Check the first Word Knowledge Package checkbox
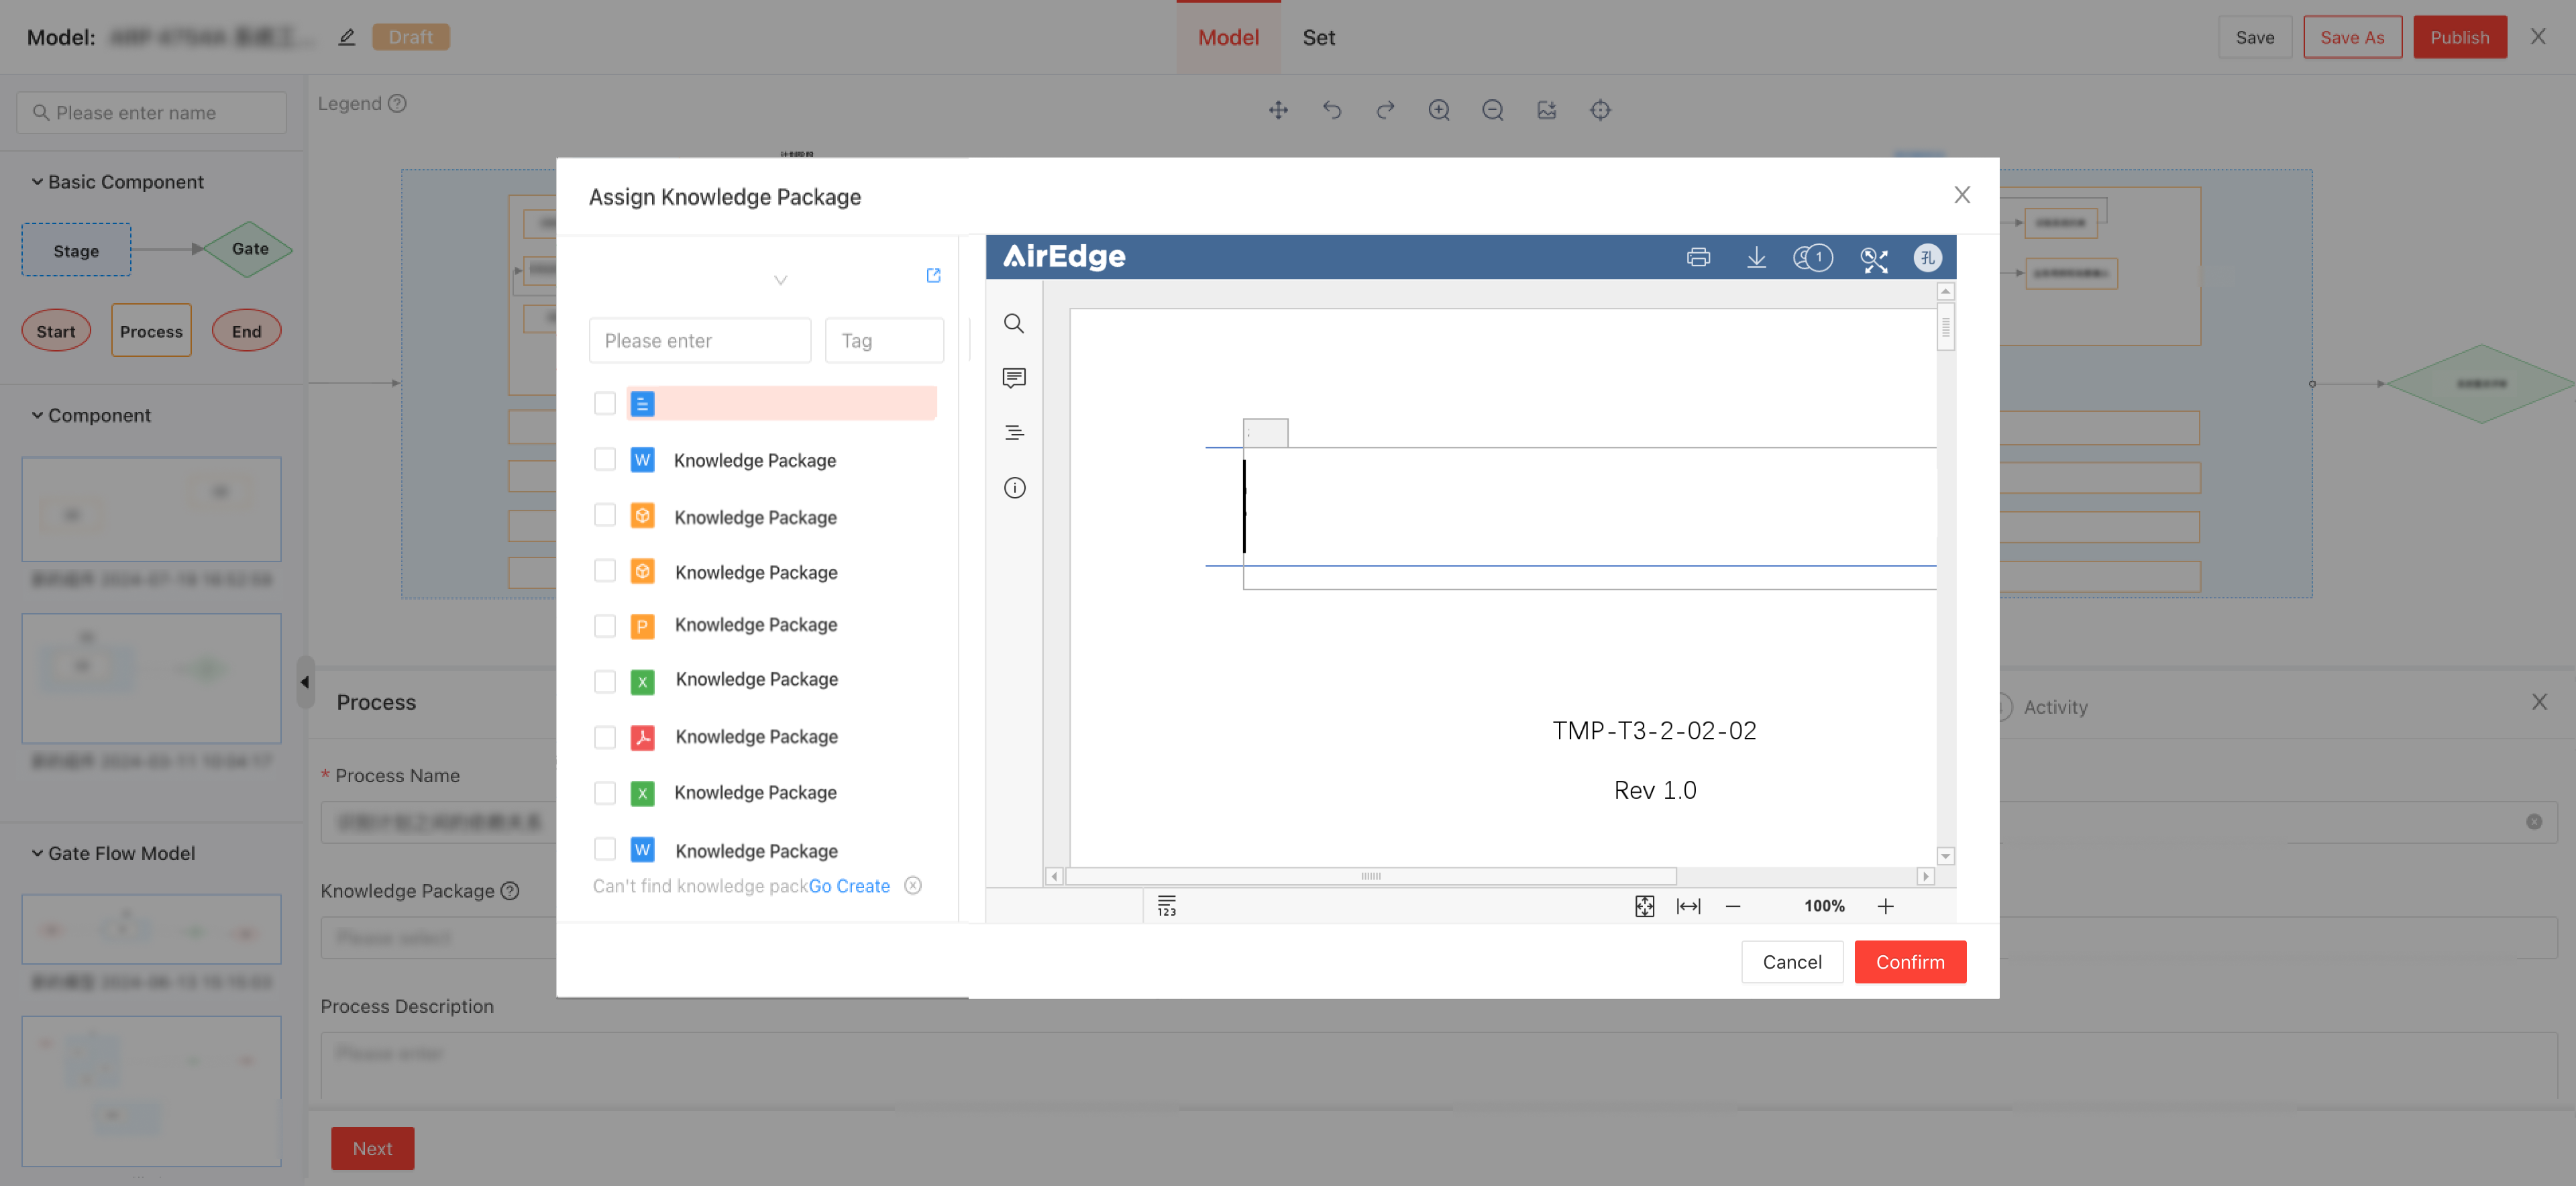The width and height of the screenshot is (2576, 1186). coord(604,459)
